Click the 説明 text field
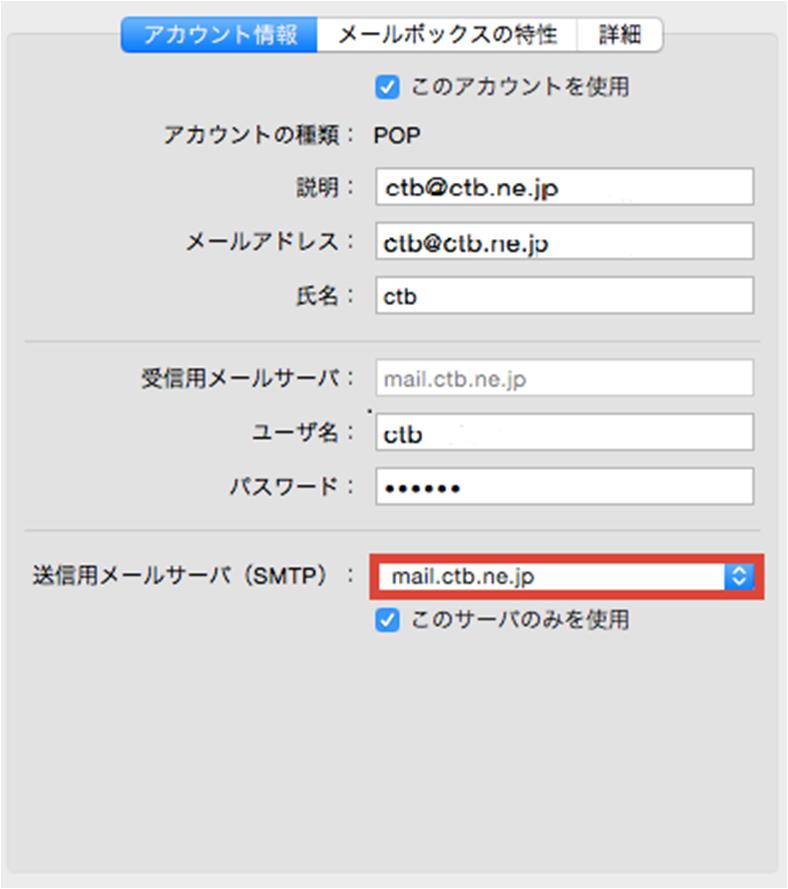Screen dimensions: 788x889 click(564, 187)
